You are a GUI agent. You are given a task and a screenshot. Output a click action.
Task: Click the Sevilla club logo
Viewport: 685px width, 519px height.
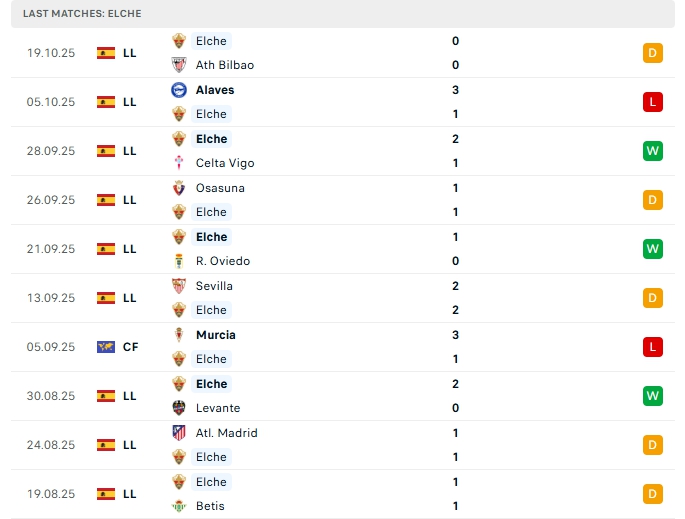click(179, 286)
